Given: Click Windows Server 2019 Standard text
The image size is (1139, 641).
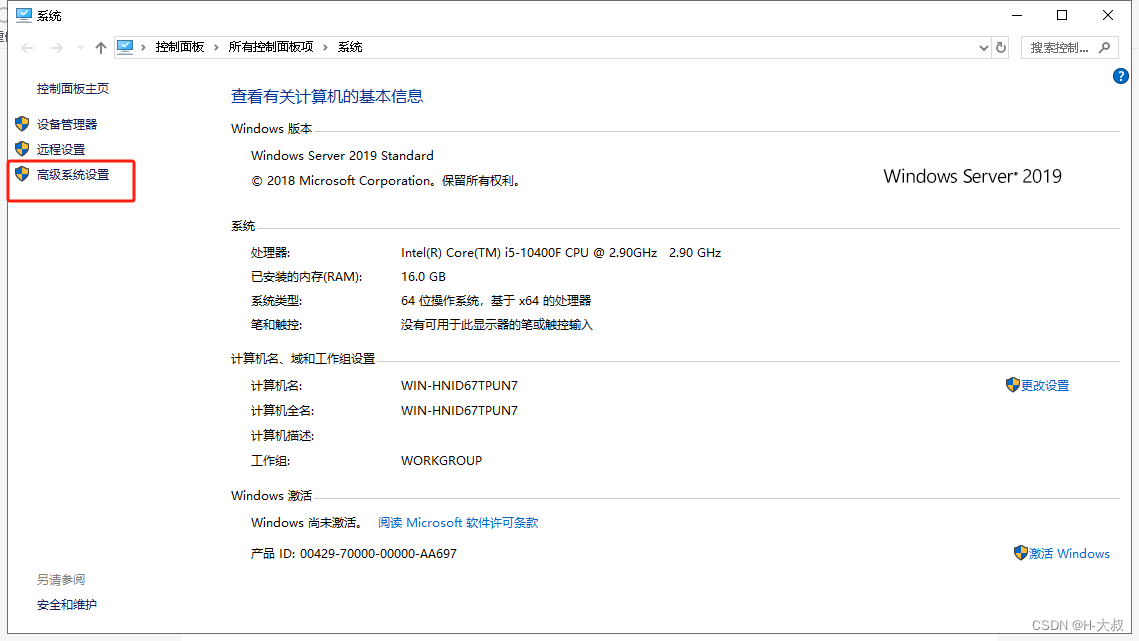Looking at the screenshot, I should point(342,156).
